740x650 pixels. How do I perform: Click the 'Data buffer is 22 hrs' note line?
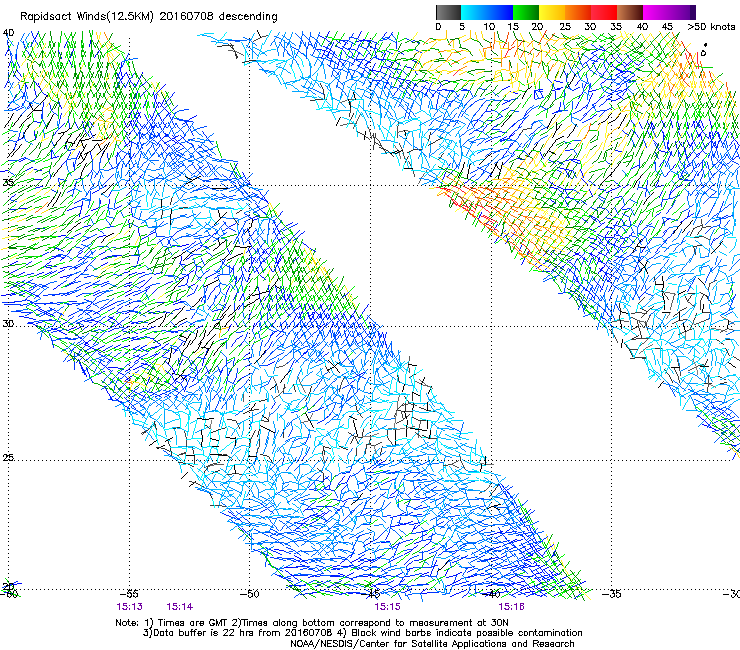click(362, 633)
